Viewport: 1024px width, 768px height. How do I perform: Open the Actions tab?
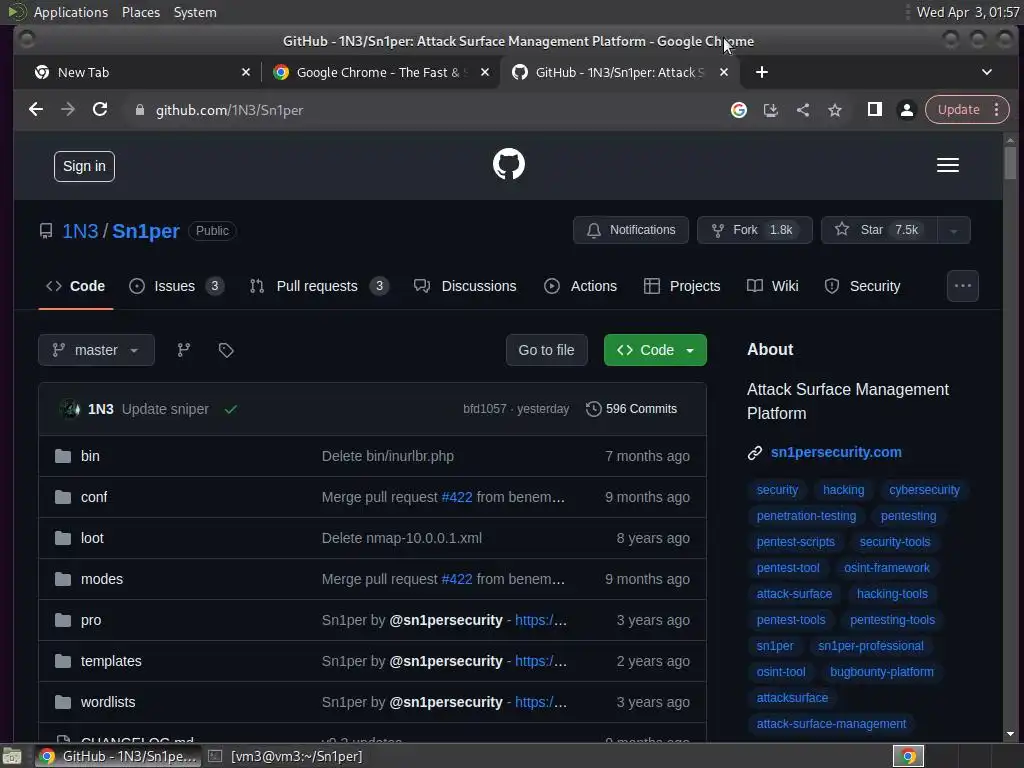tap(581, 286)
